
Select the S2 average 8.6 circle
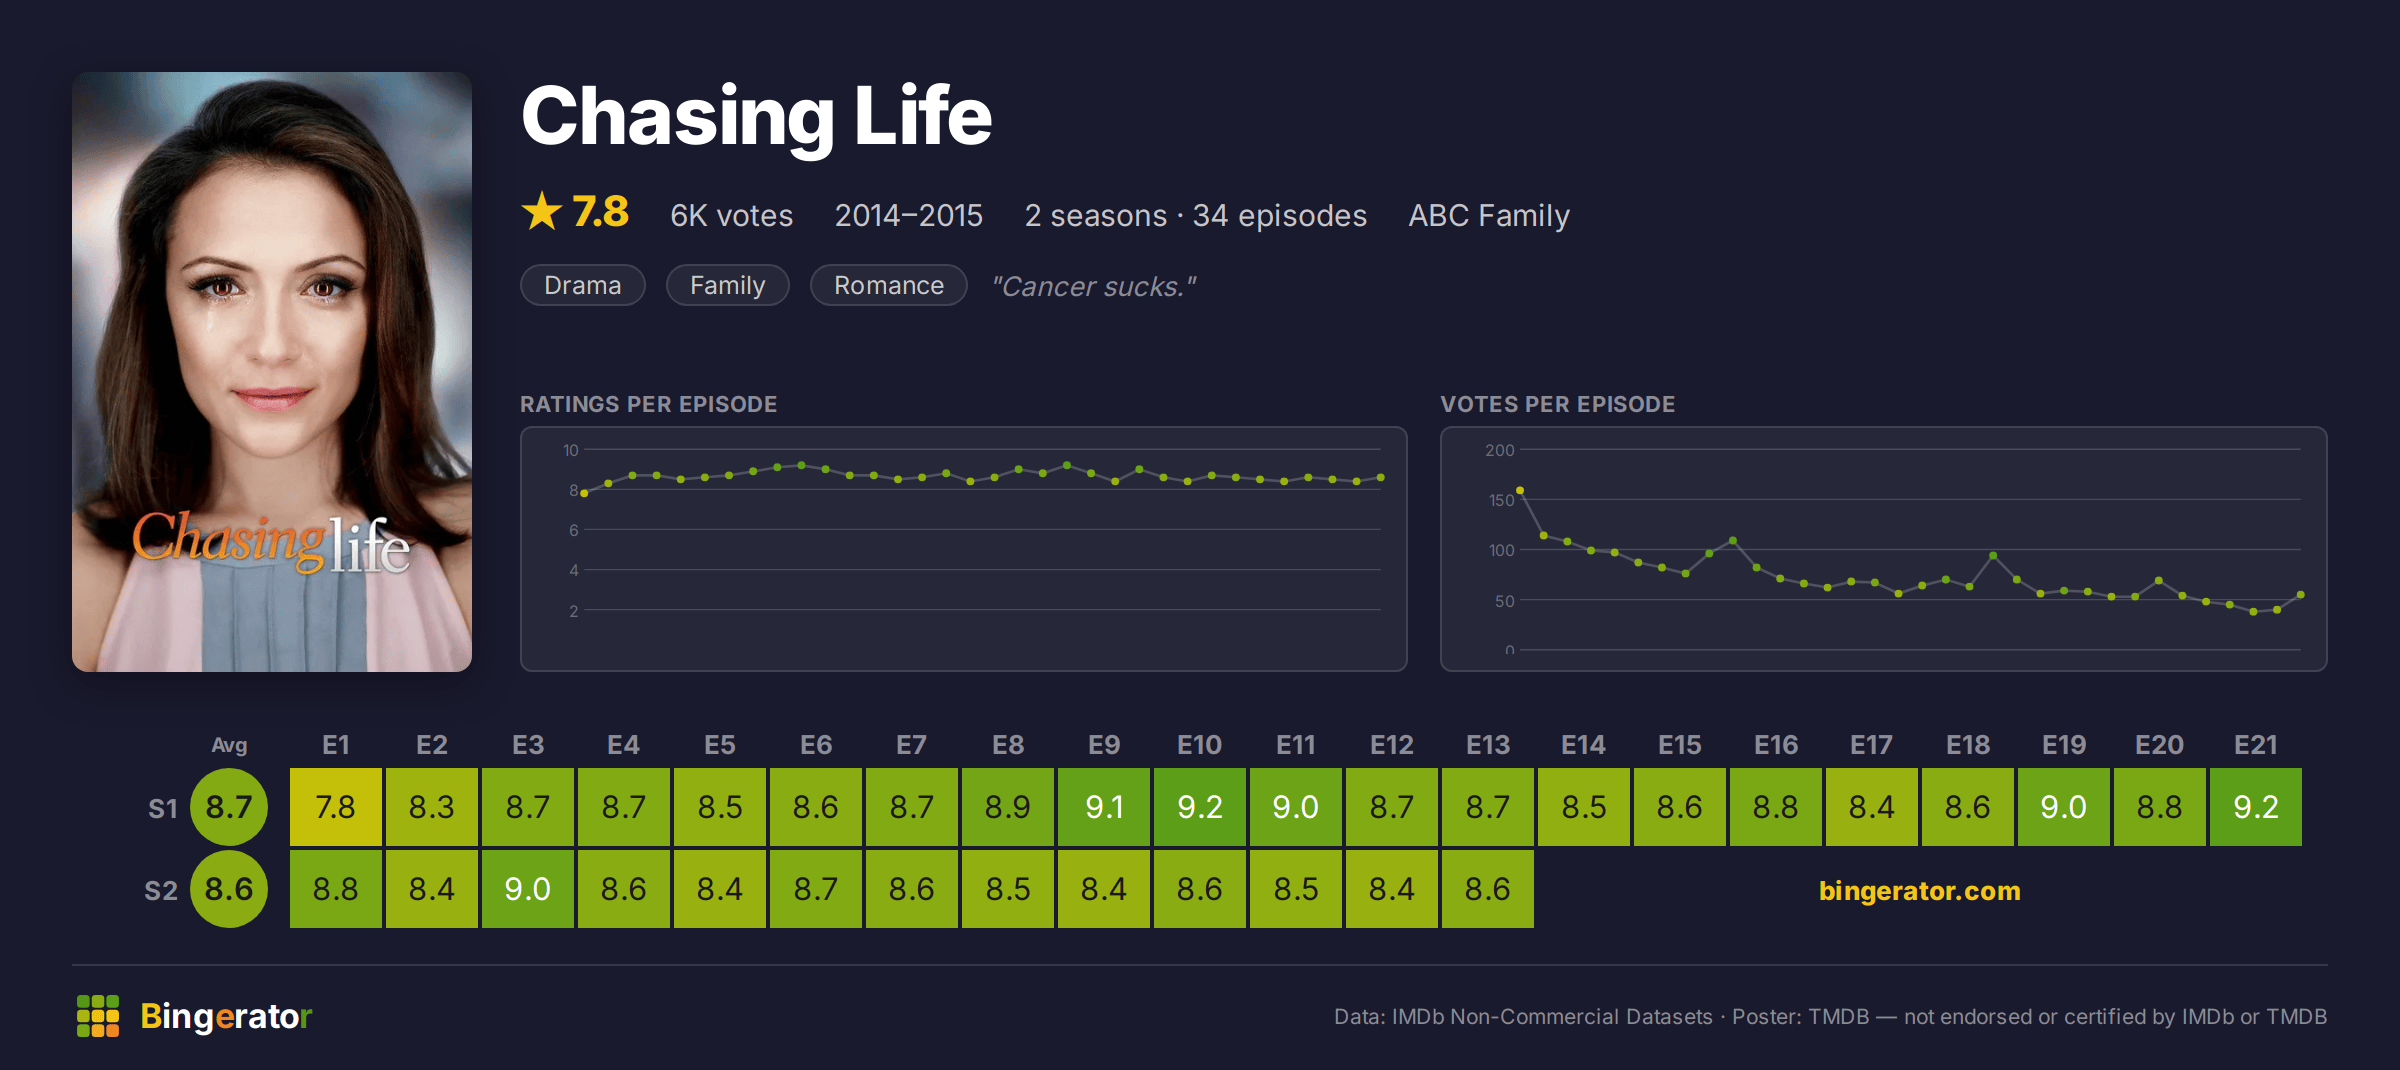(x=229, y=889)
